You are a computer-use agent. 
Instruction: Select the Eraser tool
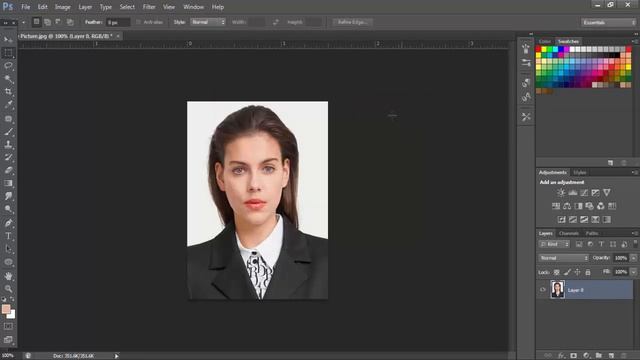point(8,170)
